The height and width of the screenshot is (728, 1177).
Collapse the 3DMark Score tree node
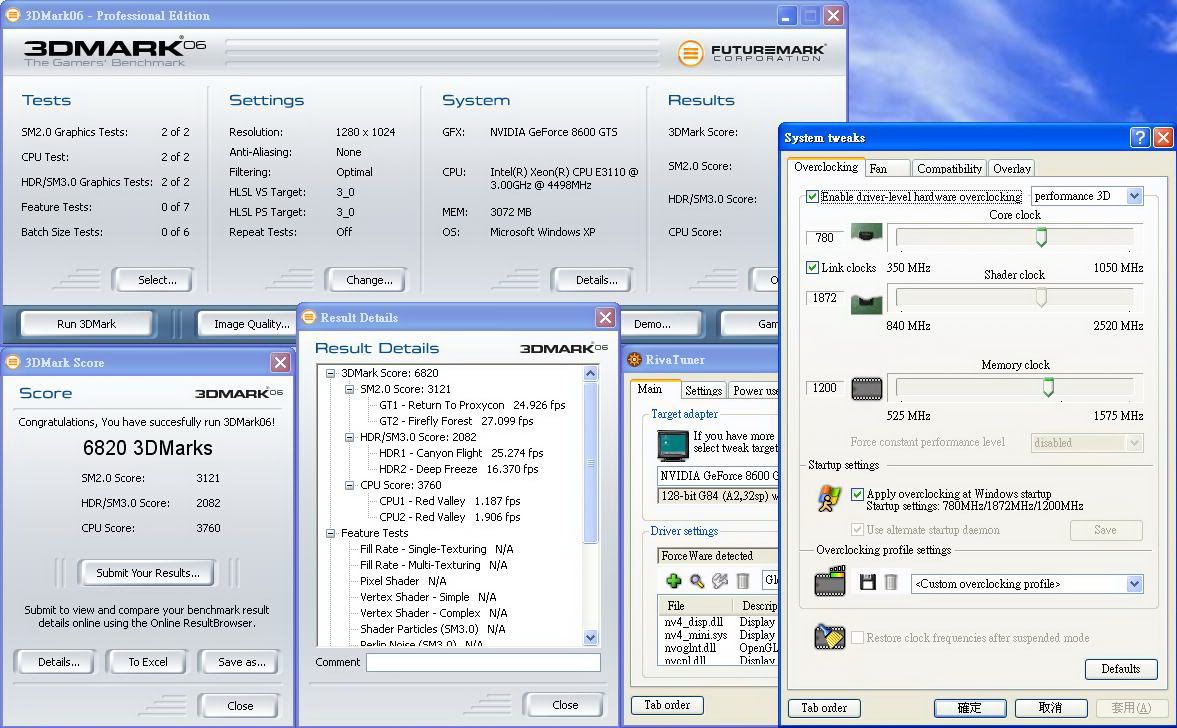pos(331,373)
